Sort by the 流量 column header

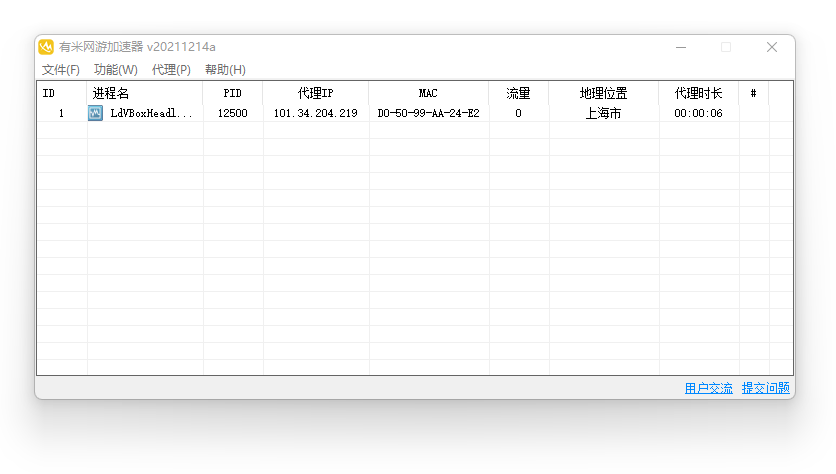[x=518, y=93]
